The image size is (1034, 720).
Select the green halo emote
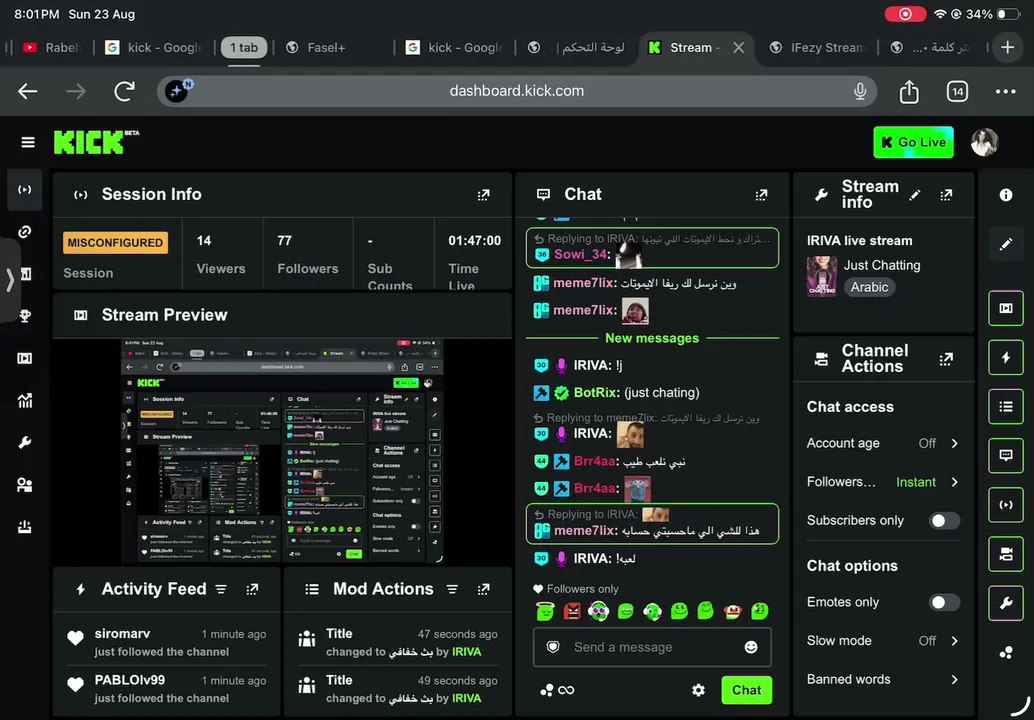pos(545,611)
